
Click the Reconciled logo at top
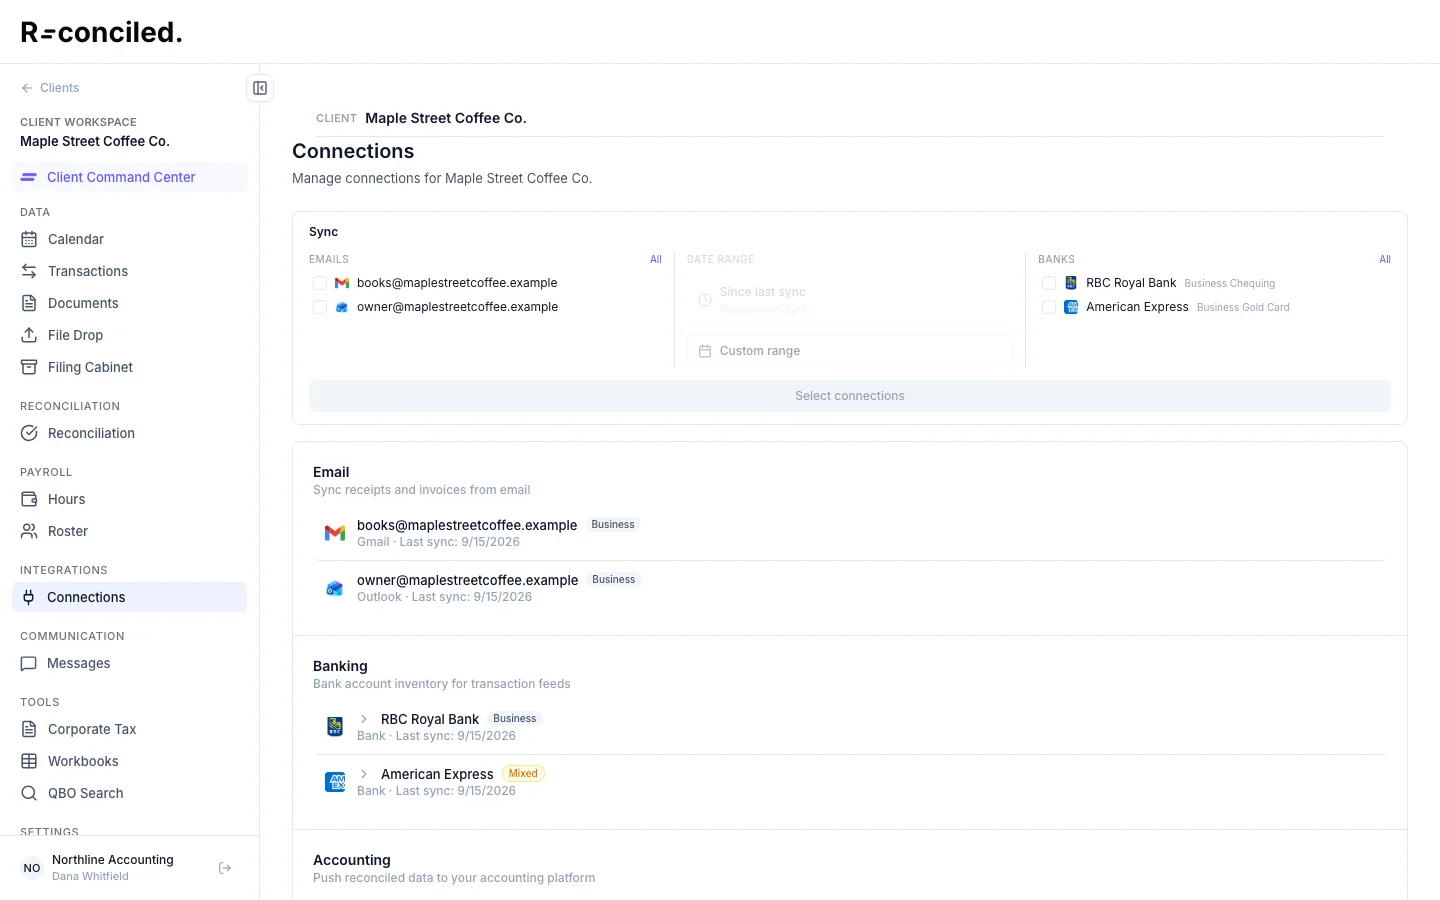[x=101, y=32]
